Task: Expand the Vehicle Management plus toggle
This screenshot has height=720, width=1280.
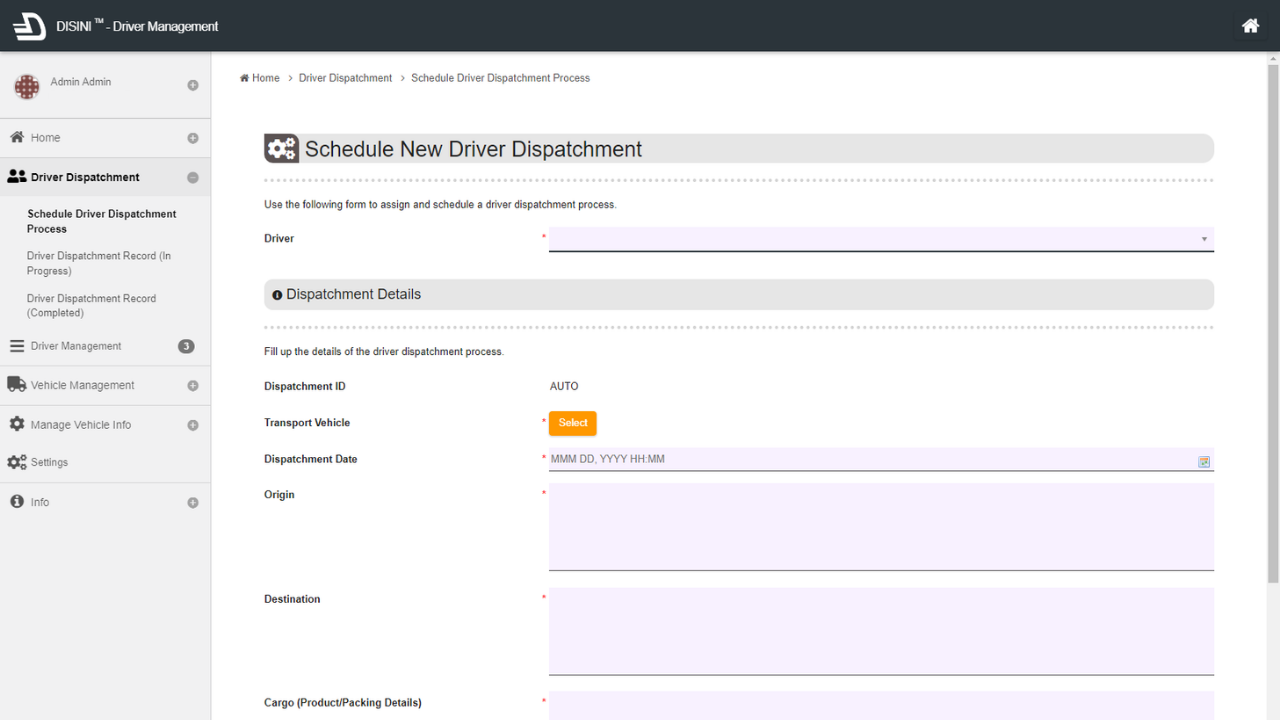Action: 193,386
